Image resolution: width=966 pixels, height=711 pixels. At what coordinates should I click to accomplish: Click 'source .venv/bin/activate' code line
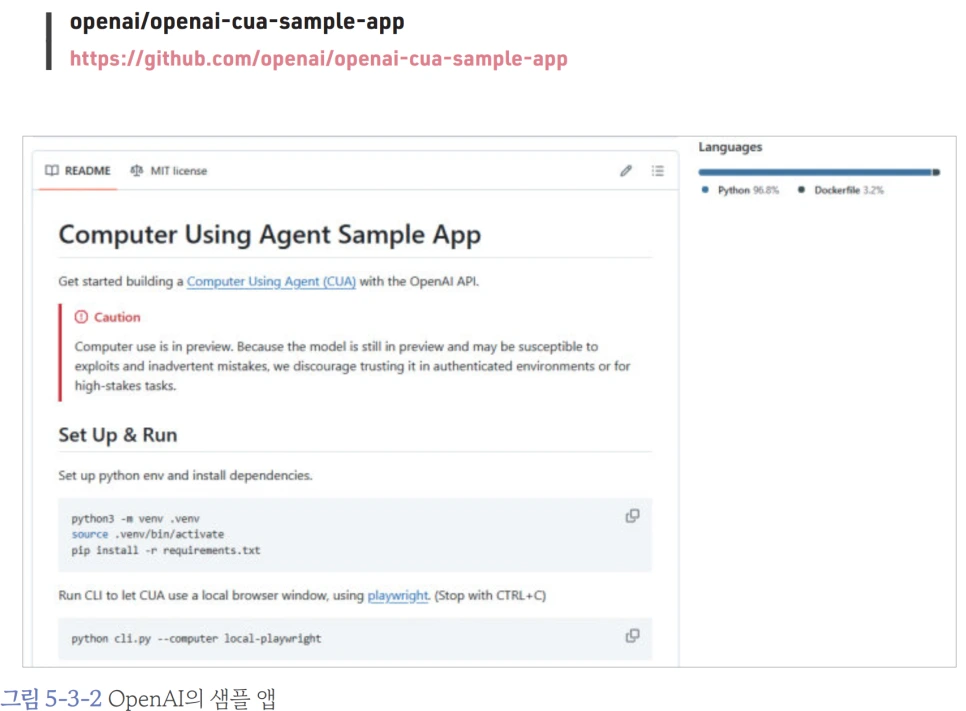click(148, 534)
